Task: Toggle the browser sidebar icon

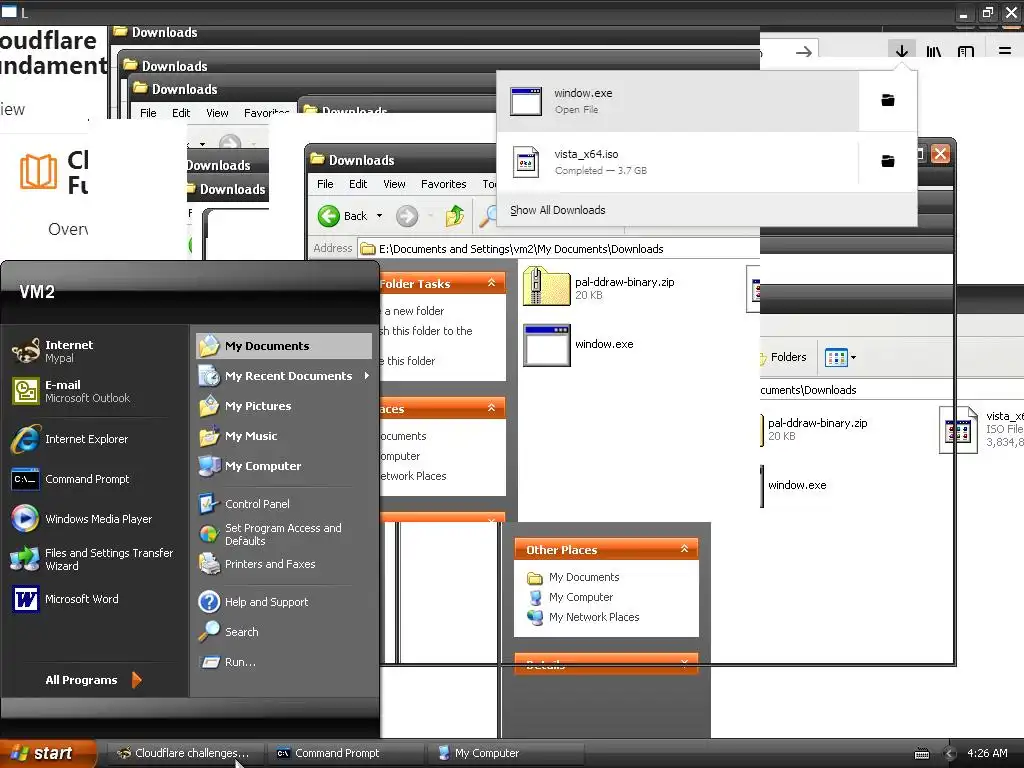Action: point(966,51)
